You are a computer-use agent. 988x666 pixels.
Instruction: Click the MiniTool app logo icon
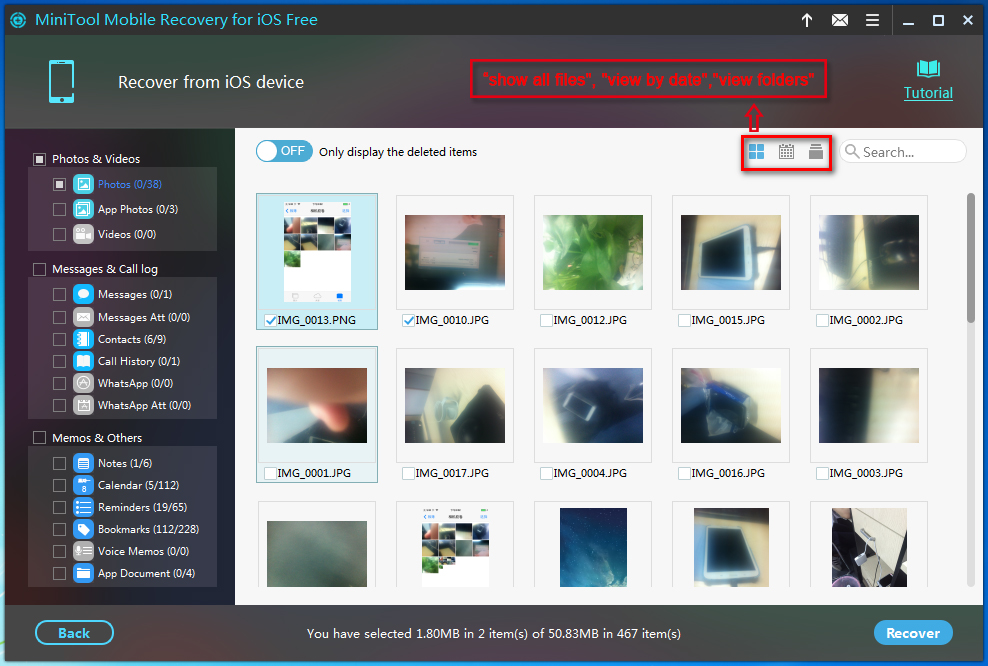18,20
